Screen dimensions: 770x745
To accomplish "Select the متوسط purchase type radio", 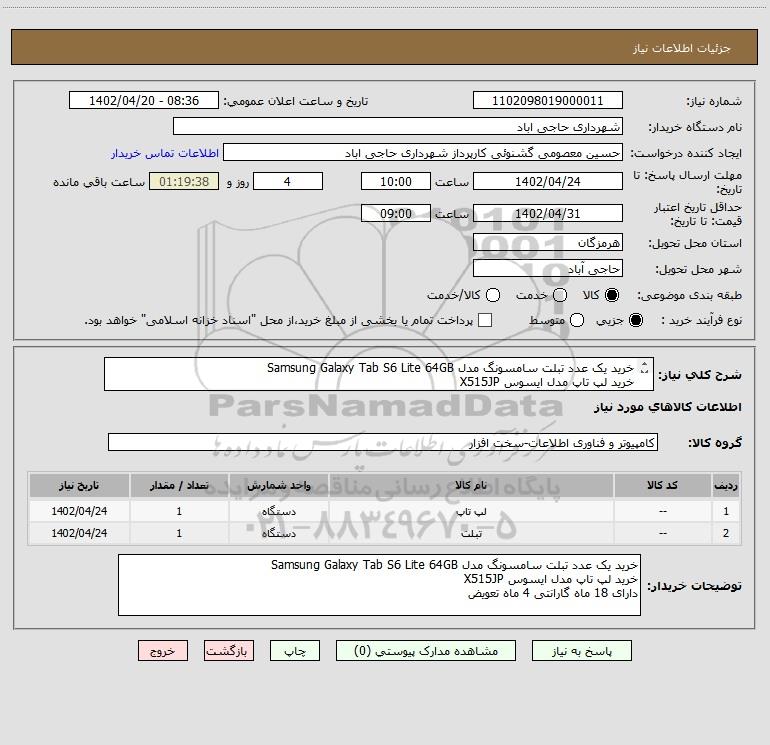I will point(577,320).
